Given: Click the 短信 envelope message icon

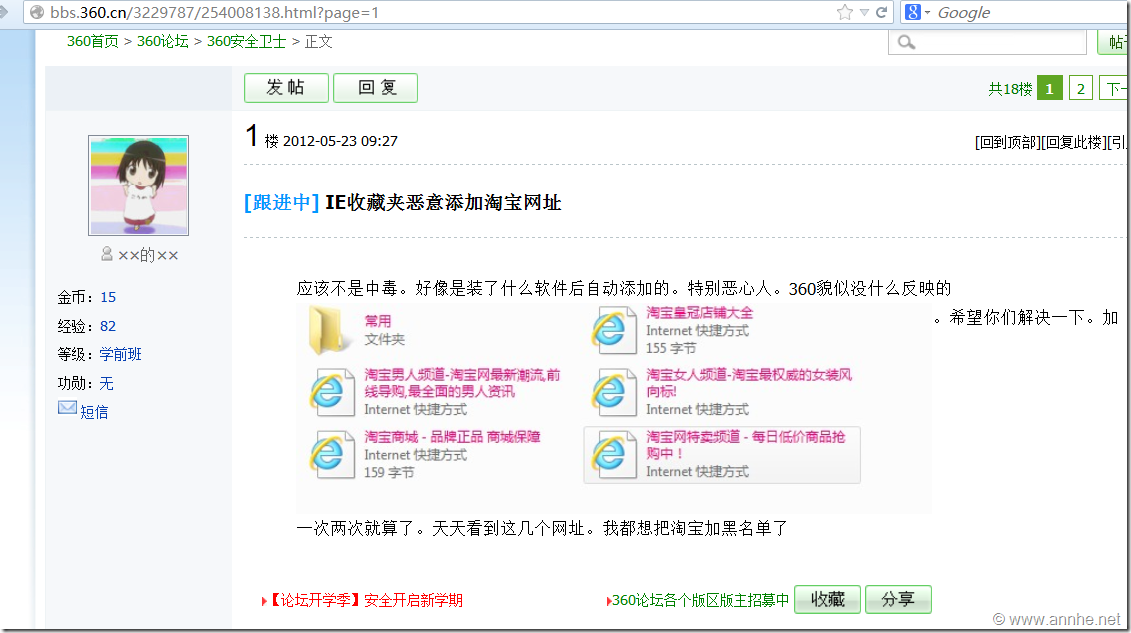Looking at the screenshot, I should point(67,409).
